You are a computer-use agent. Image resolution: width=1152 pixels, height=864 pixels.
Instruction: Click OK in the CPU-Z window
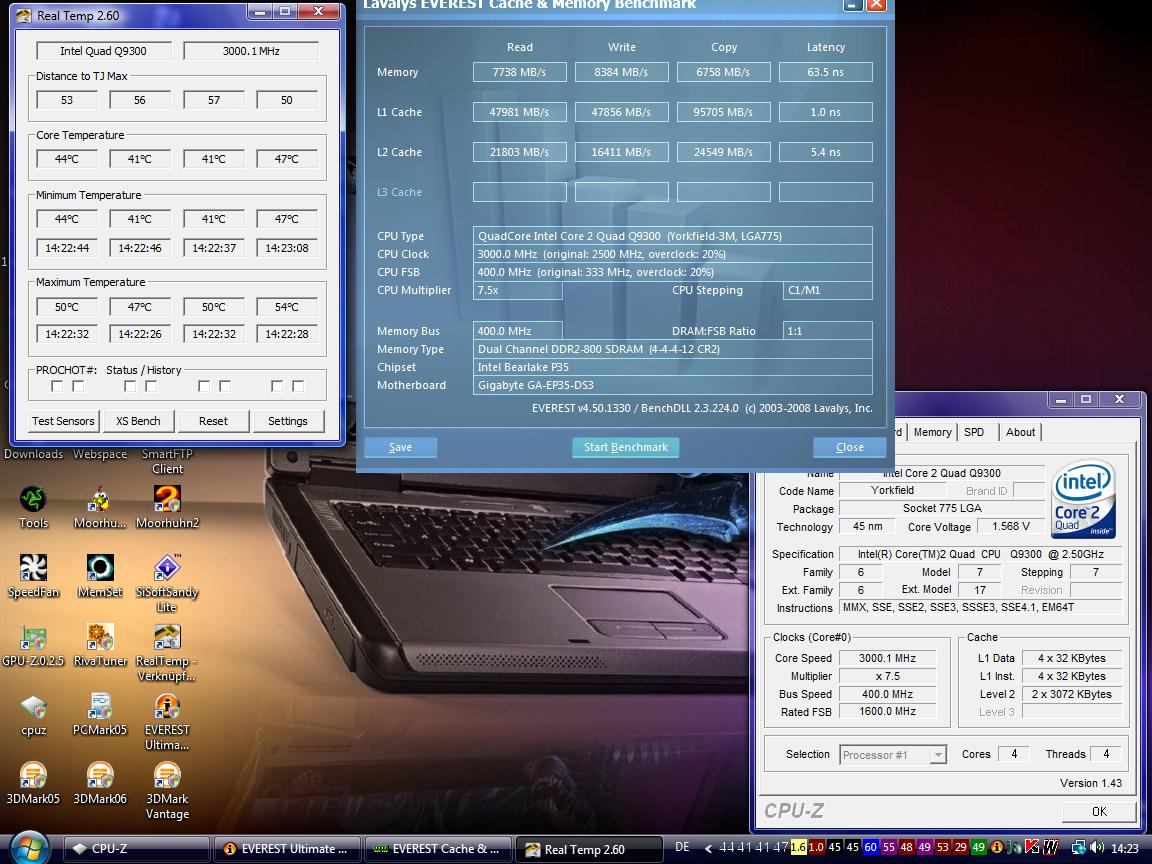1099,811
